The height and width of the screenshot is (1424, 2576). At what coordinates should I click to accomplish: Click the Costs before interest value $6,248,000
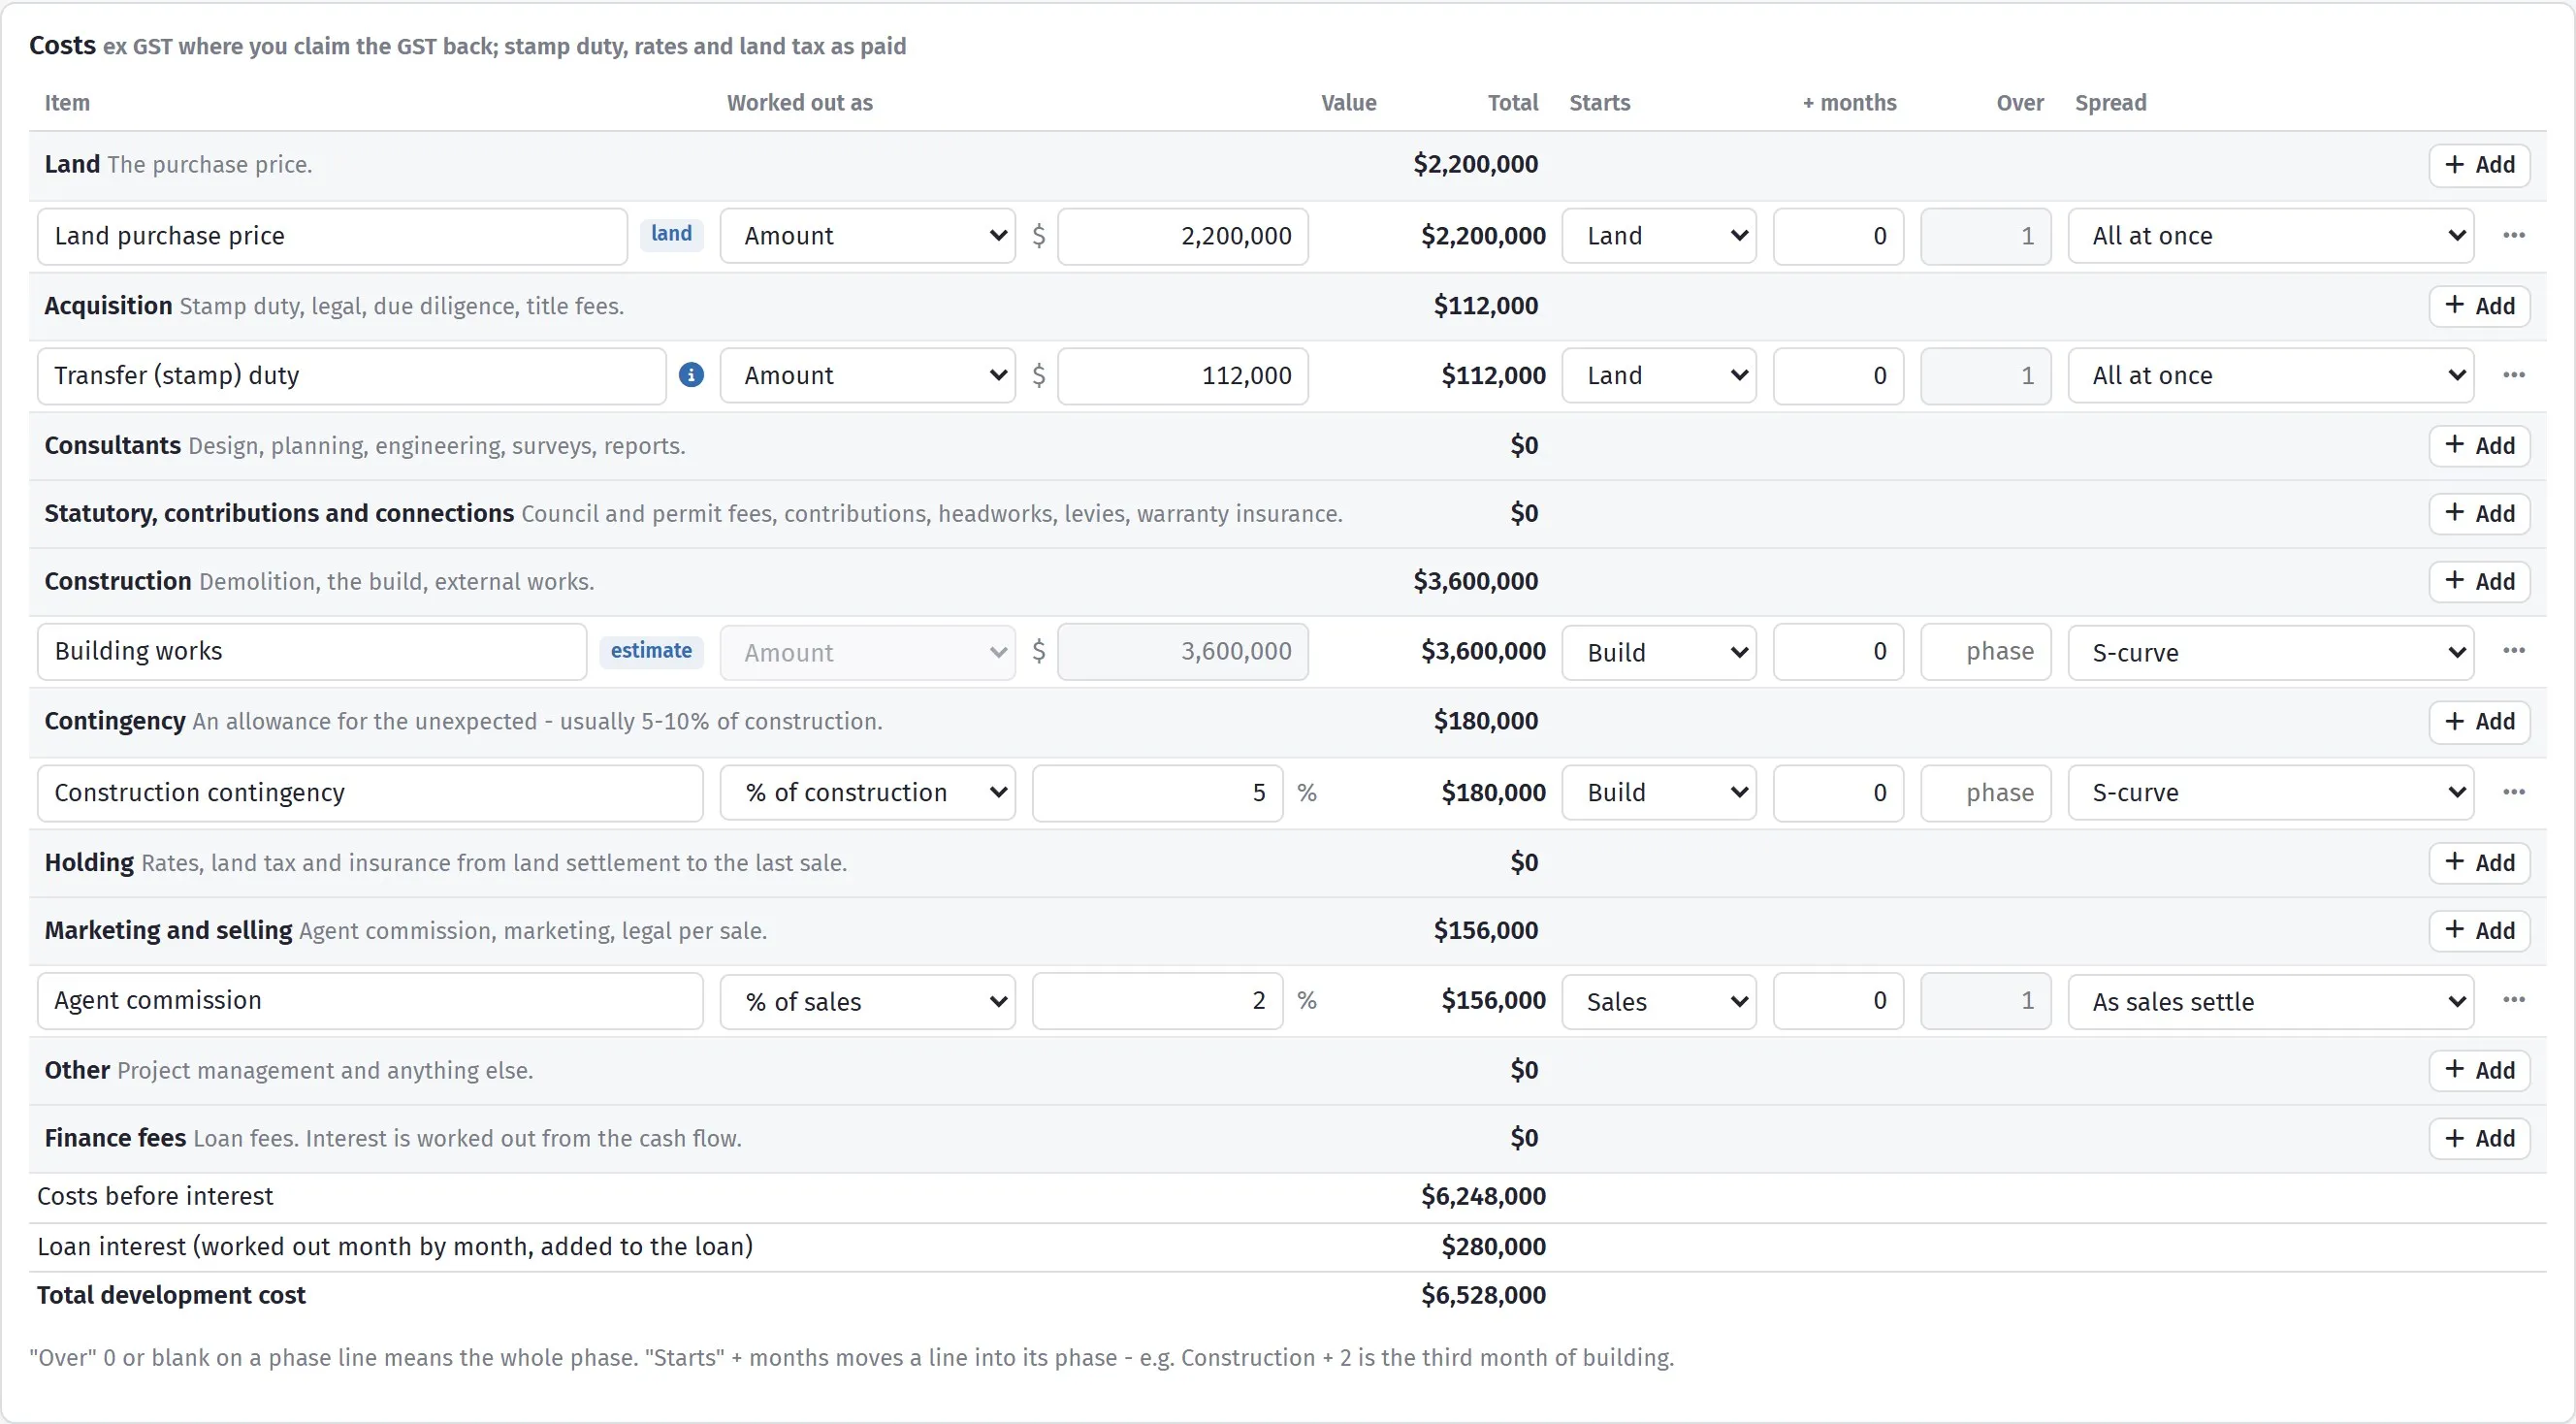[1483, 1196]
